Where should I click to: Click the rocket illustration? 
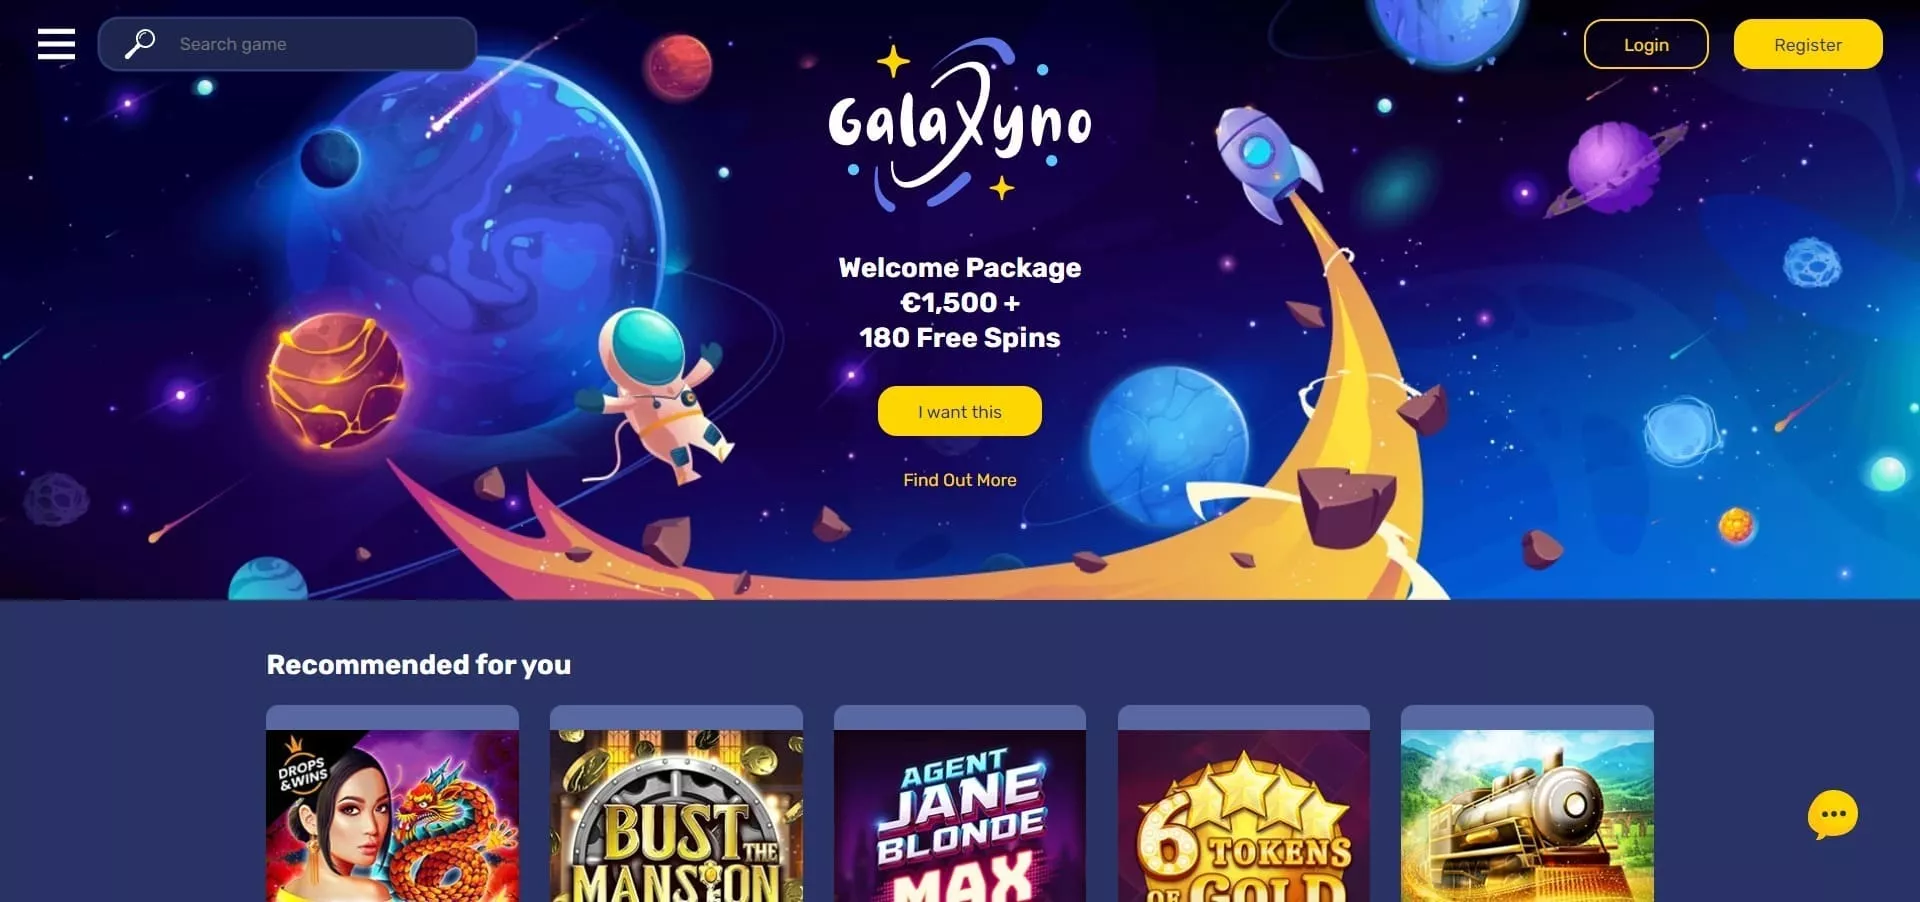pos(1265,163)
